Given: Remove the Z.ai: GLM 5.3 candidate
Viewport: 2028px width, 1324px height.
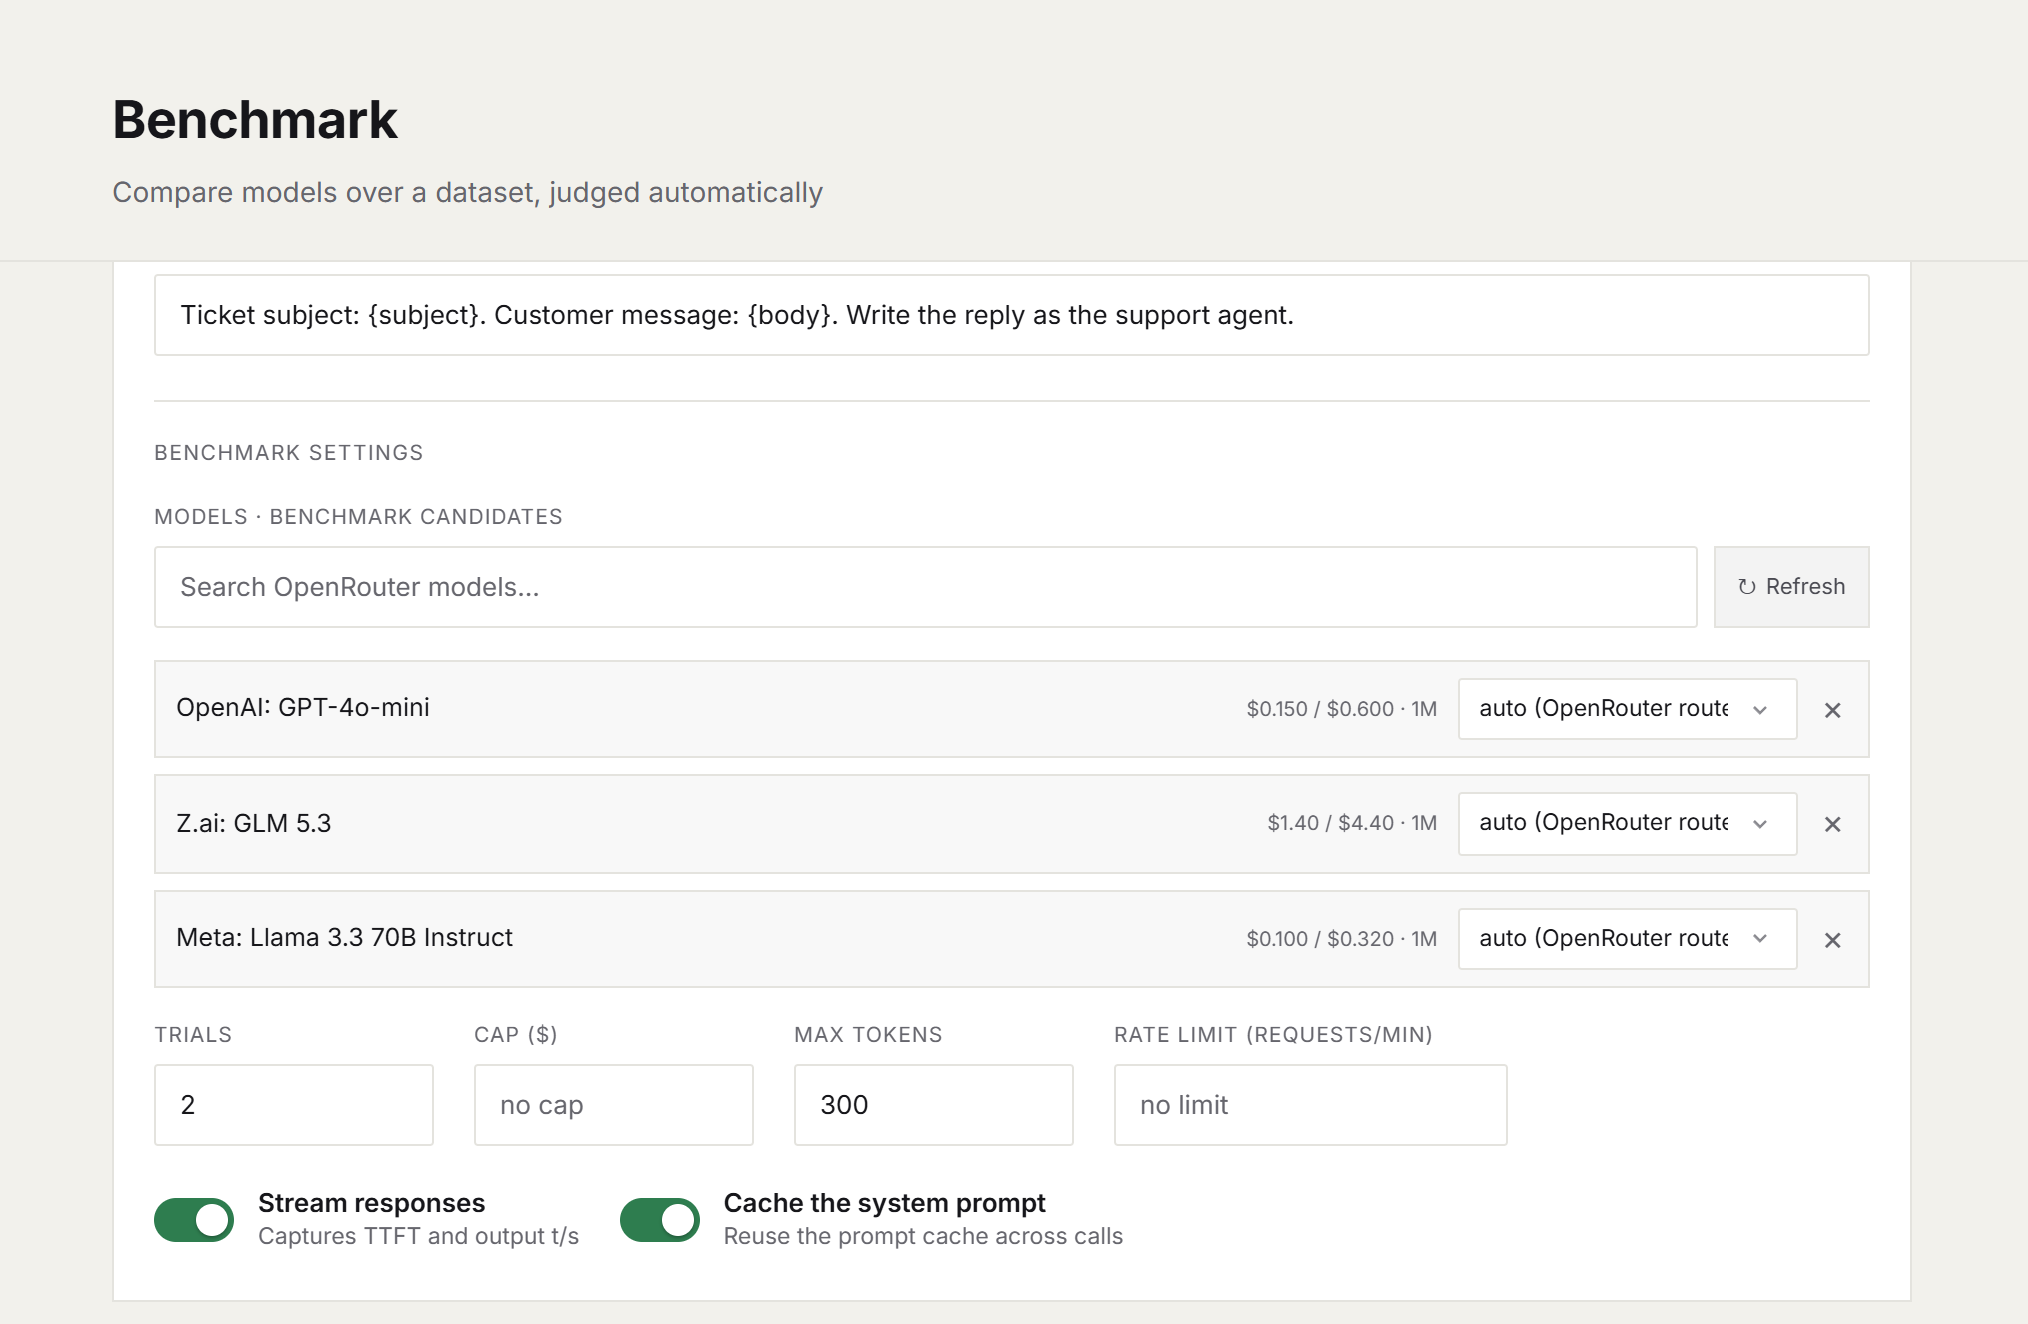Looking at the screenshot, I should coord(1832,824).
